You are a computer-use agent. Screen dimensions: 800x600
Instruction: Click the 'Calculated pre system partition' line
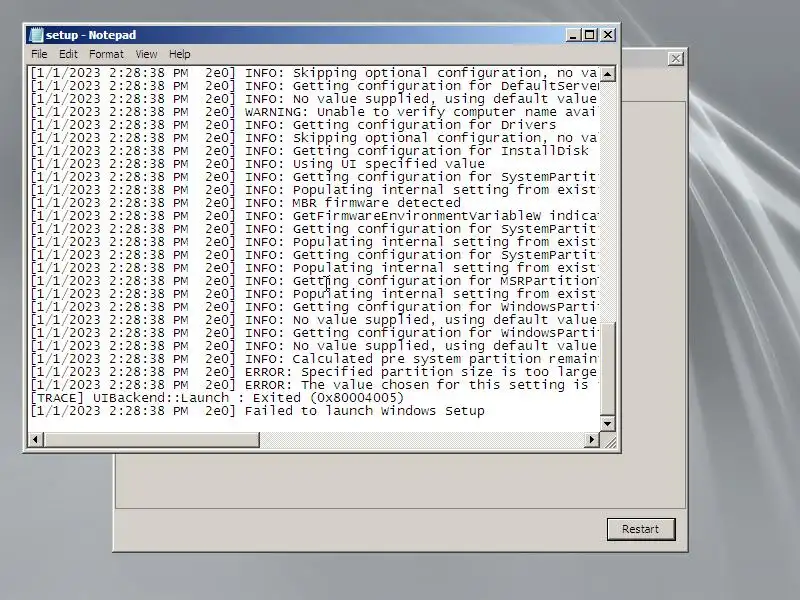coord(314,359)
